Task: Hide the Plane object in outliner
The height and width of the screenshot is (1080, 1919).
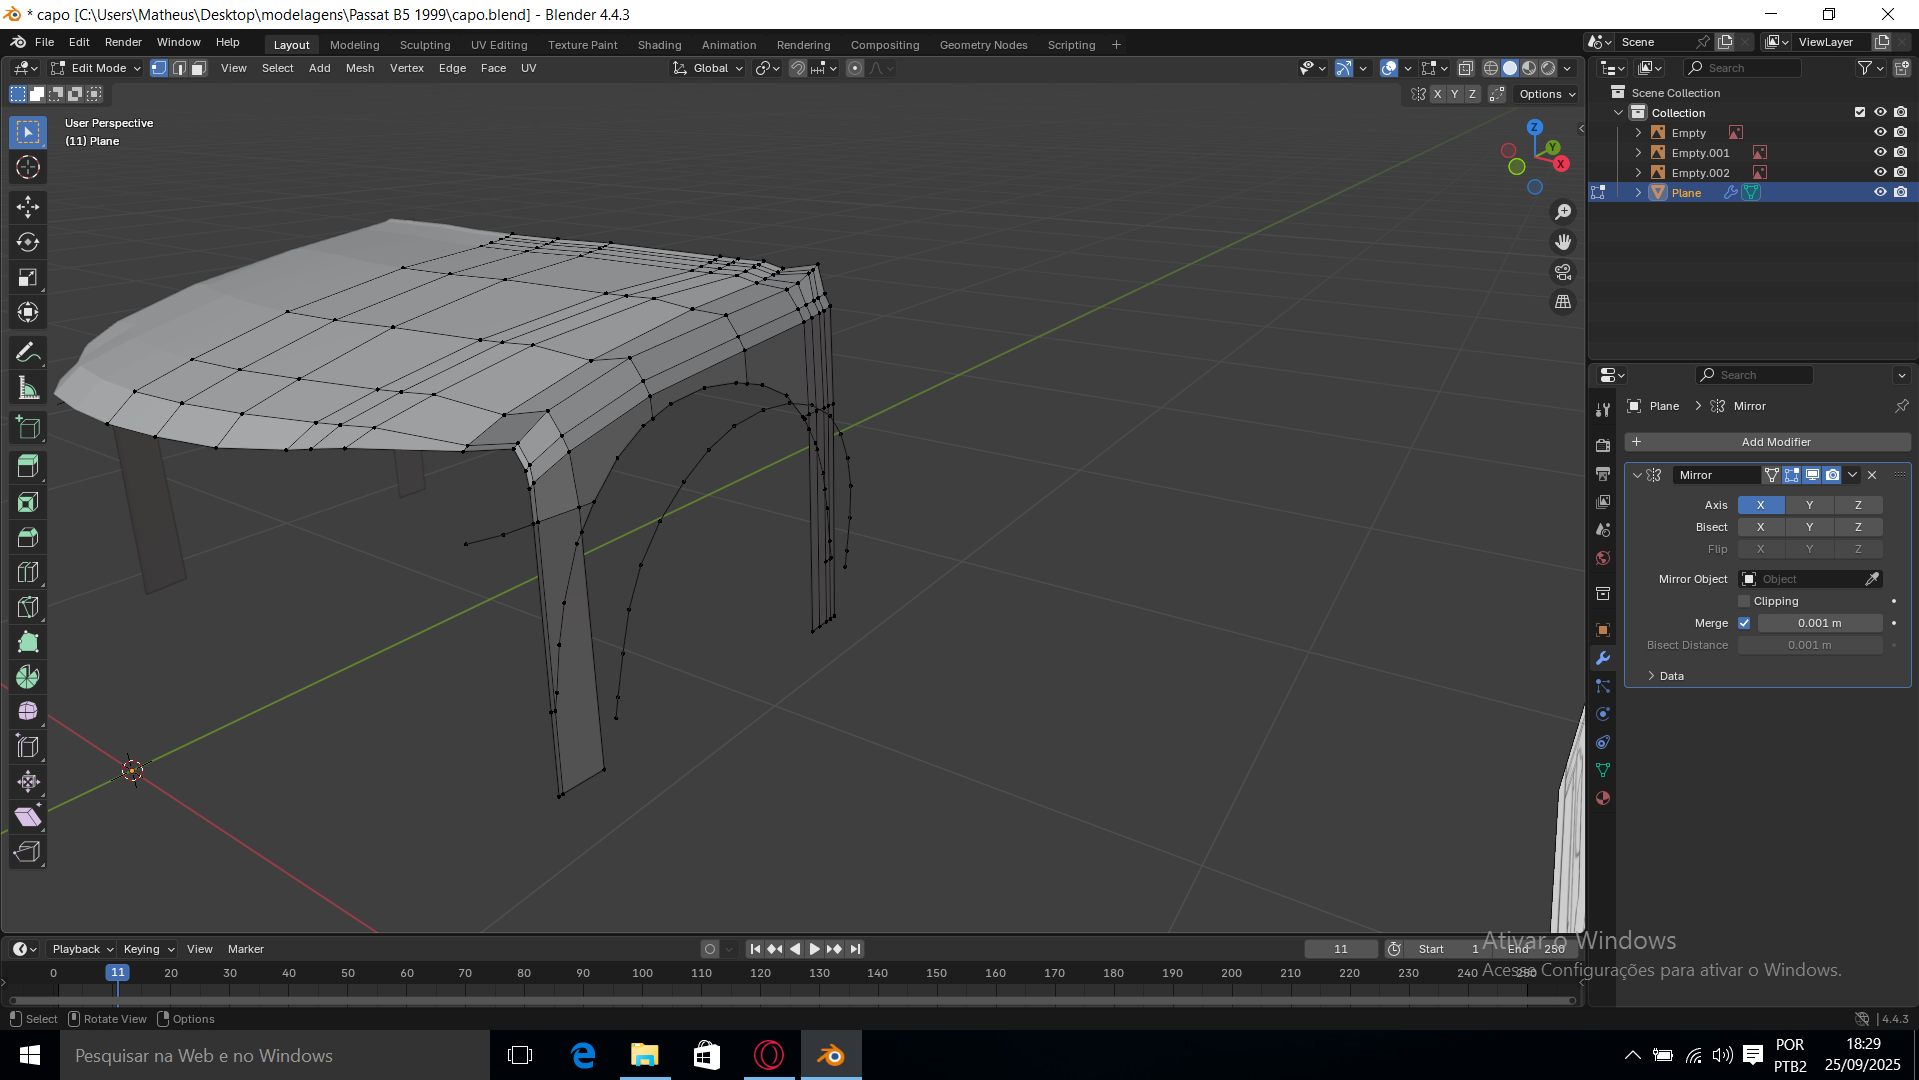Action: [x=1880, y=192]
